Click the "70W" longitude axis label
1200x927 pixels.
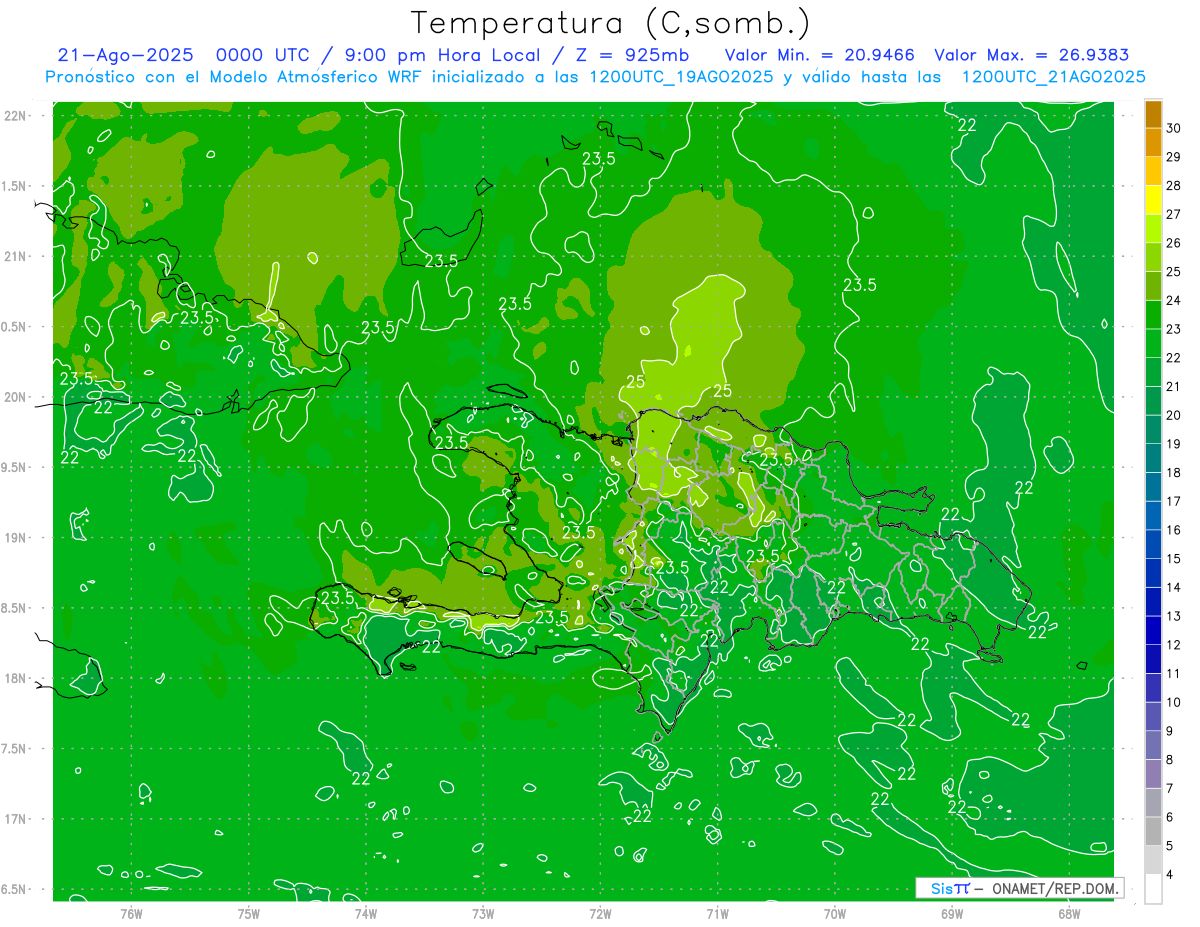tap(835, 913)
